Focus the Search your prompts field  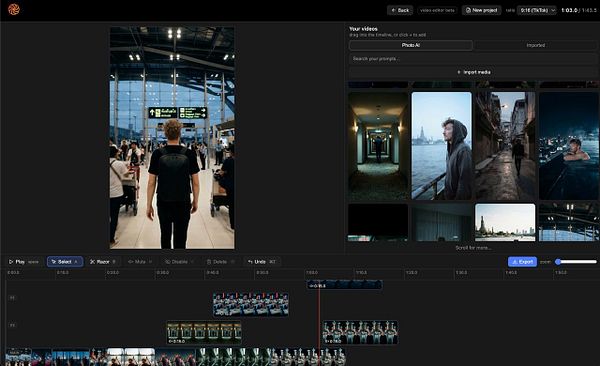click(473, 59)
